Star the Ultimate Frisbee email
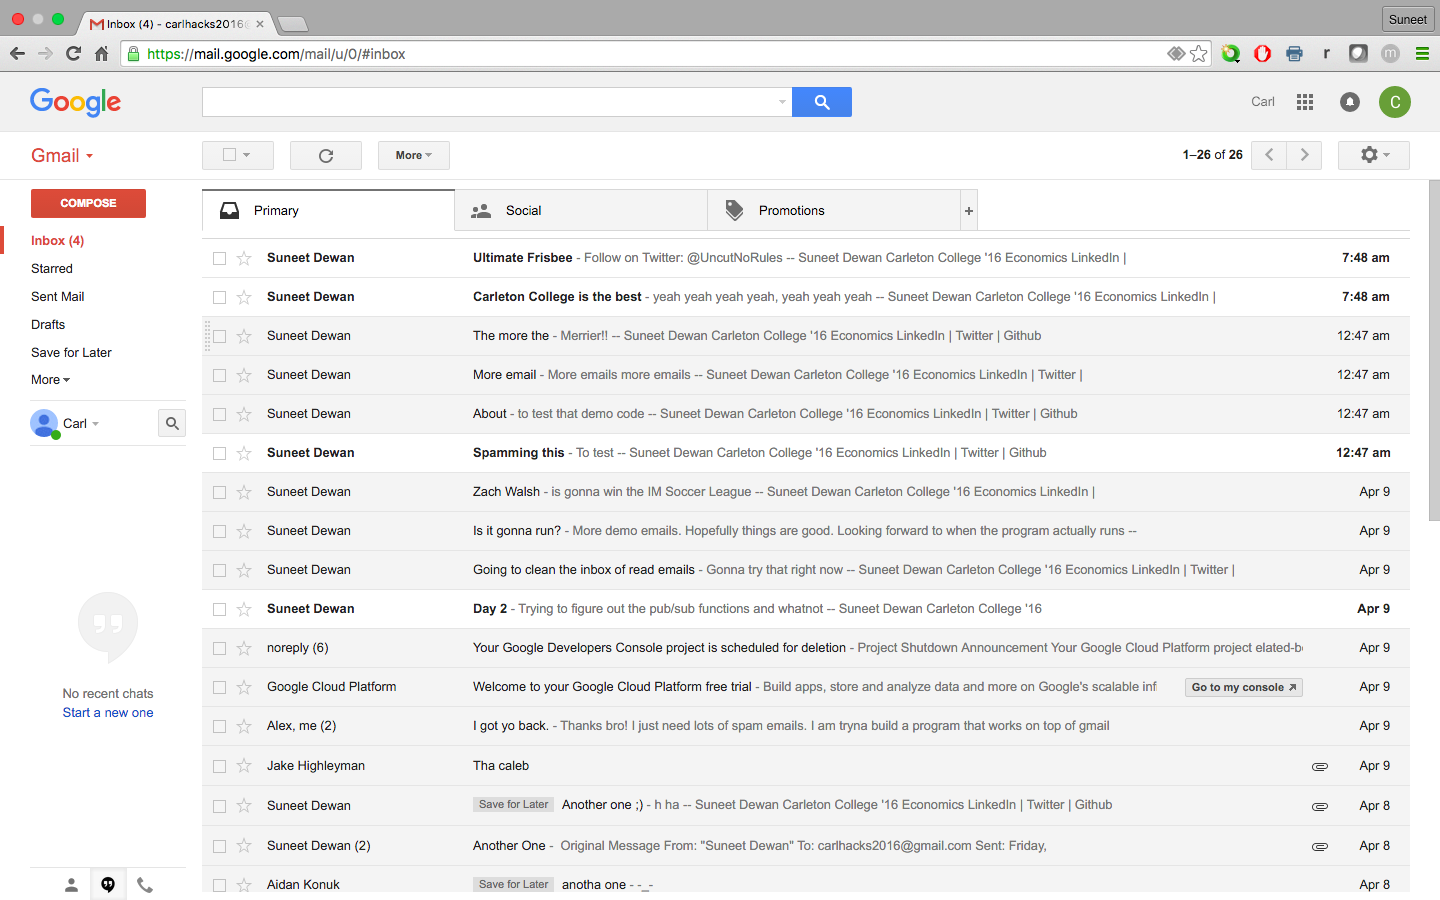This screenshot has height=900, width=1440. [244, 258]
